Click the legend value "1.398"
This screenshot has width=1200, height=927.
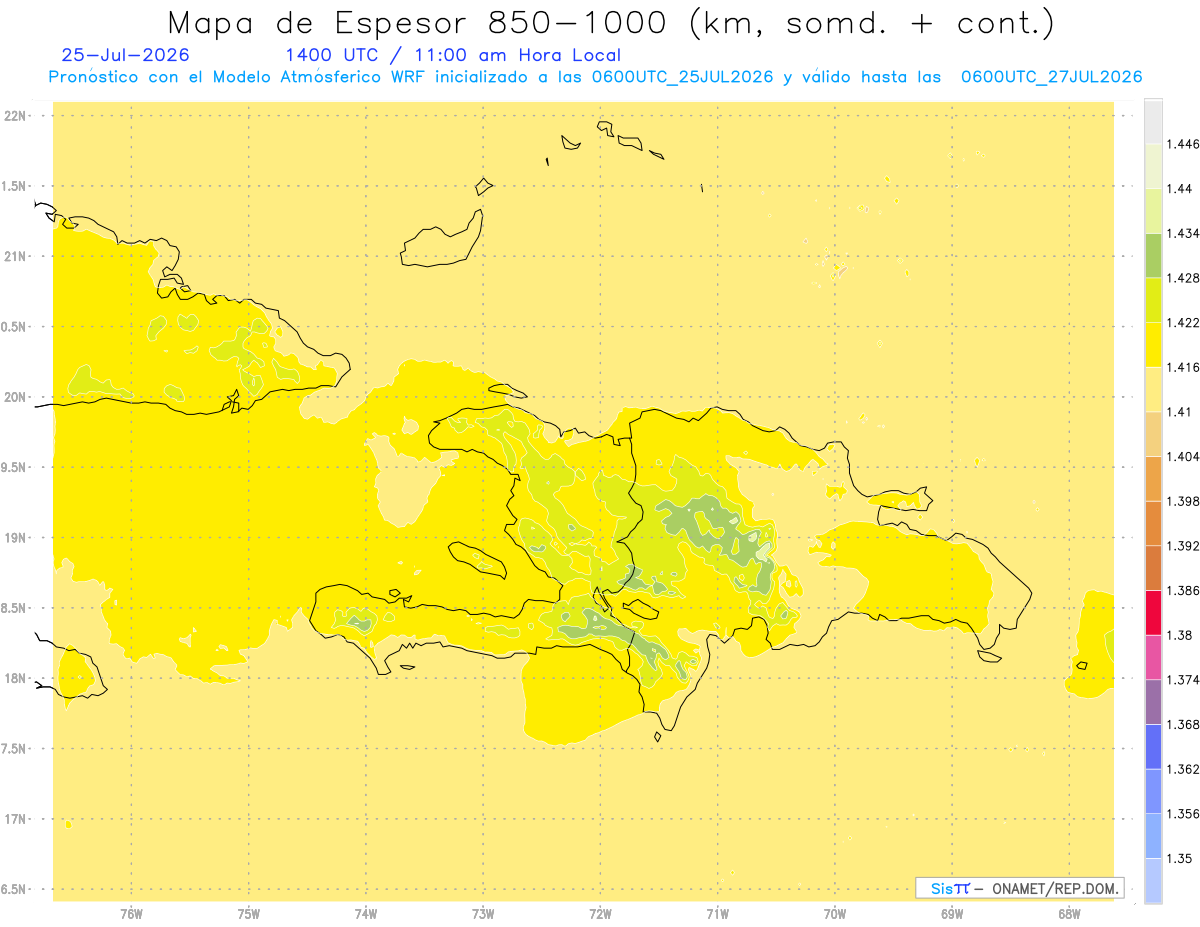click(x=1182, y=501)
